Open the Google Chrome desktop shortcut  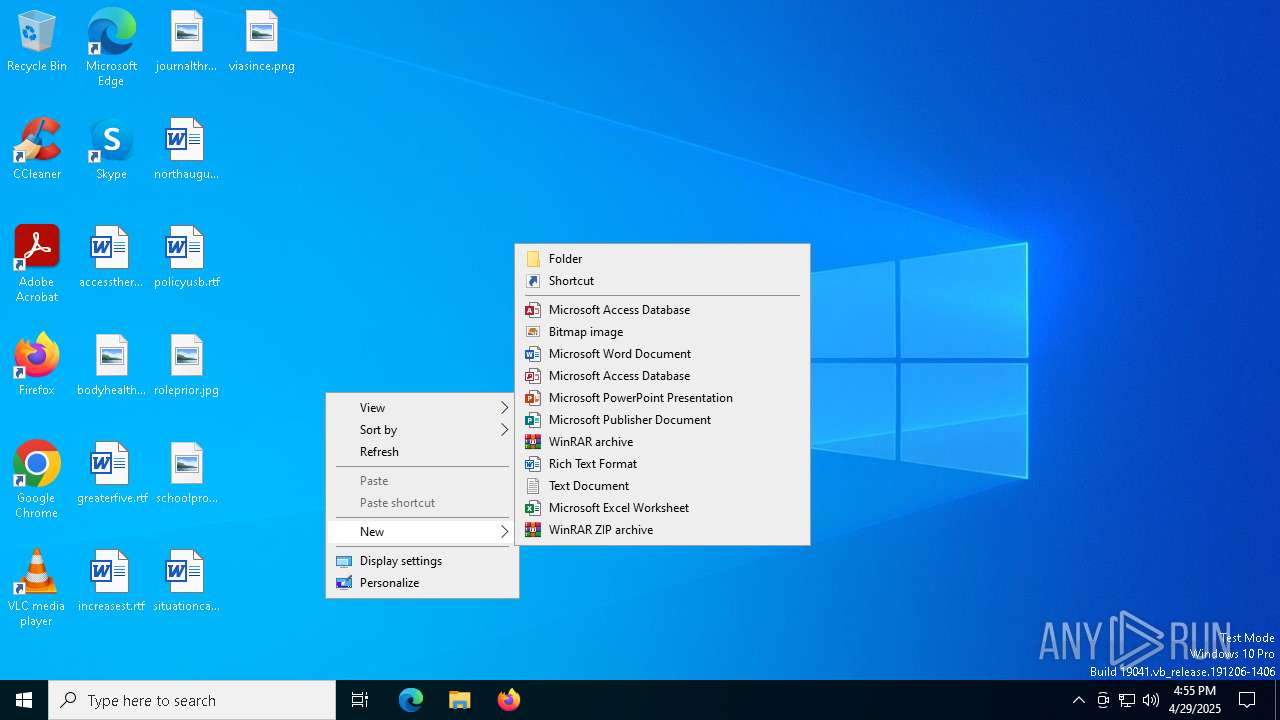(37, 480)
